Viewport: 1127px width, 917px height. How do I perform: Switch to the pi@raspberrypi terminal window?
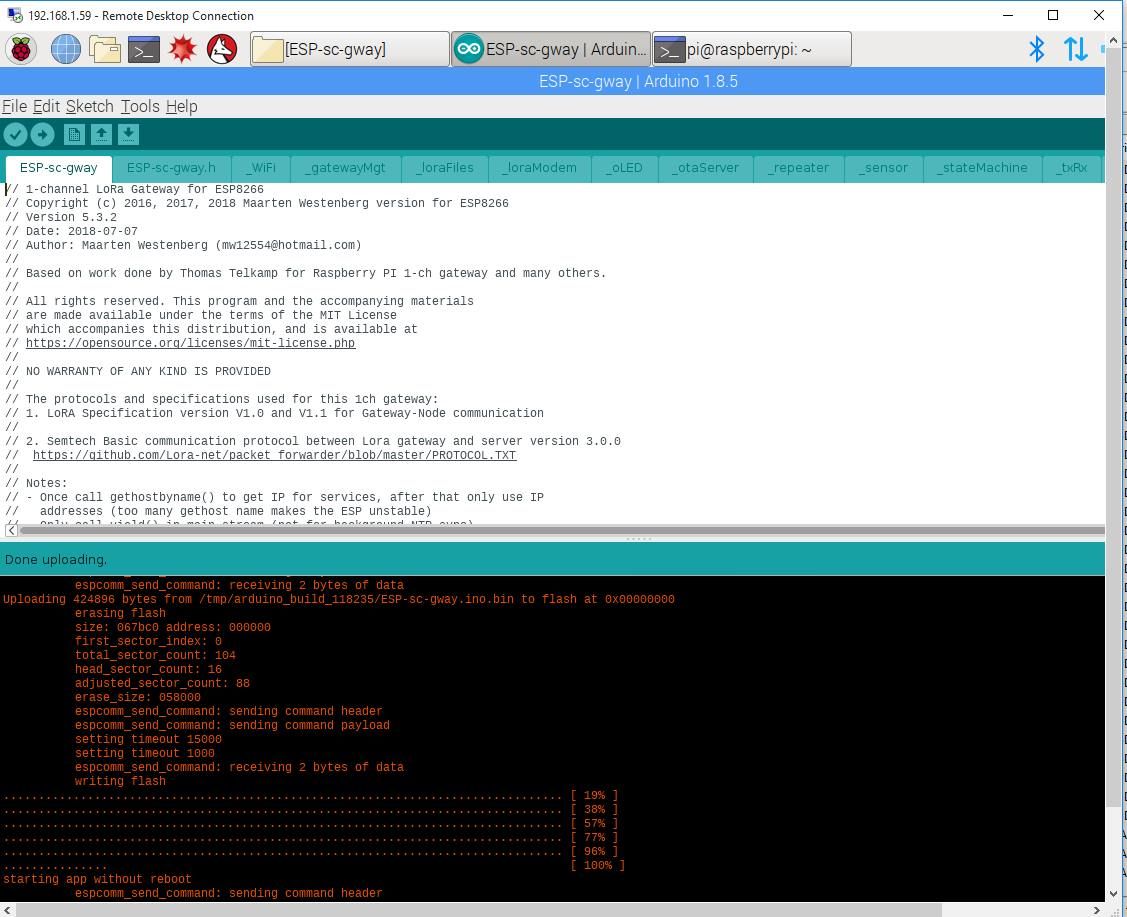750,49
